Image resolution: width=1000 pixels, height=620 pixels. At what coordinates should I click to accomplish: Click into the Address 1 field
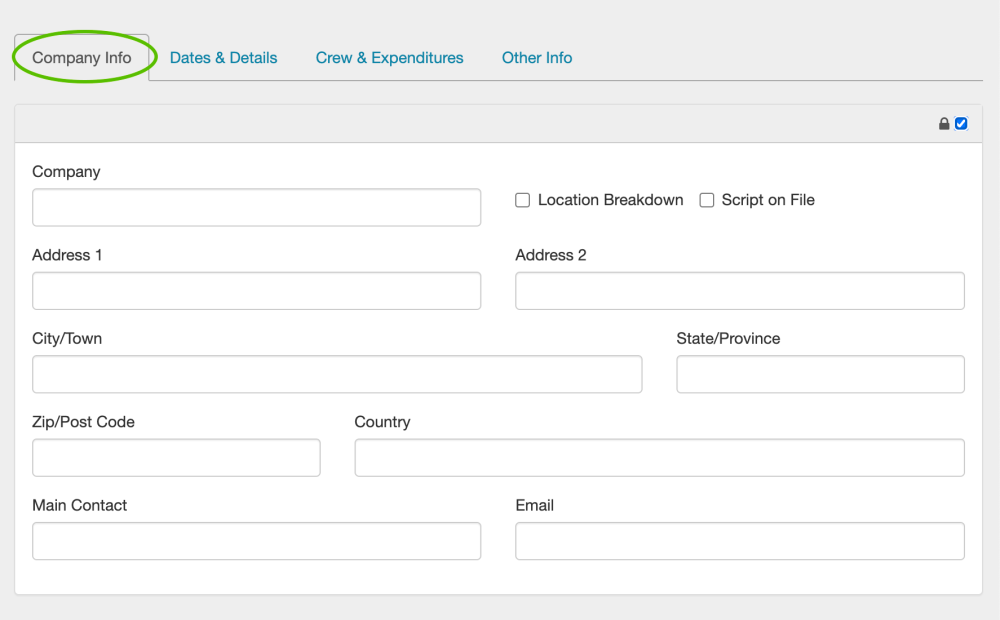click(x=256, y=291)
